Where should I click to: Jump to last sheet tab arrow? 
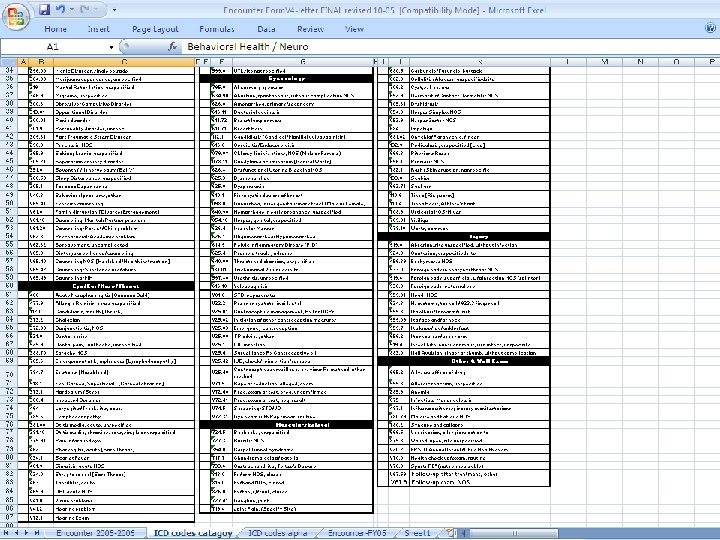pyautogui.click(x=37, y=533)
